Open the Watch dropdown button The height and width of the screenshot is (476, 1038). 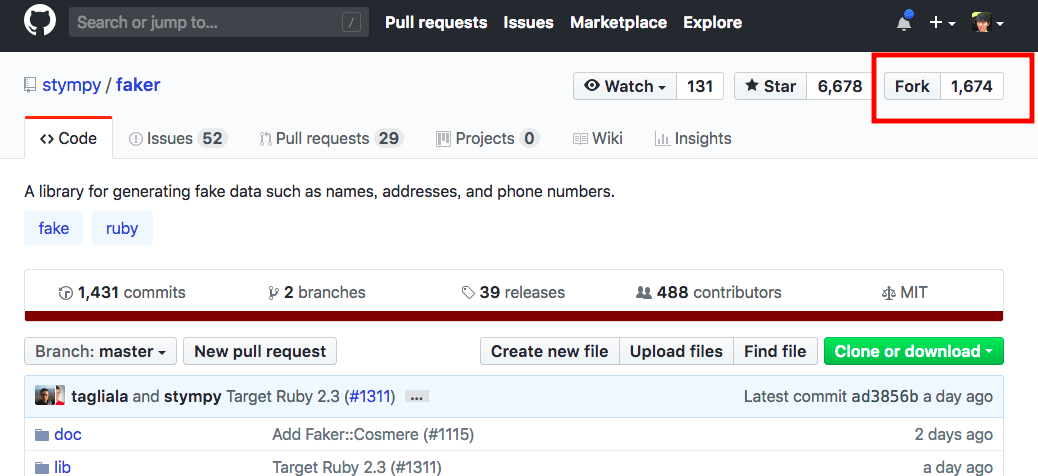pos(625,86)
